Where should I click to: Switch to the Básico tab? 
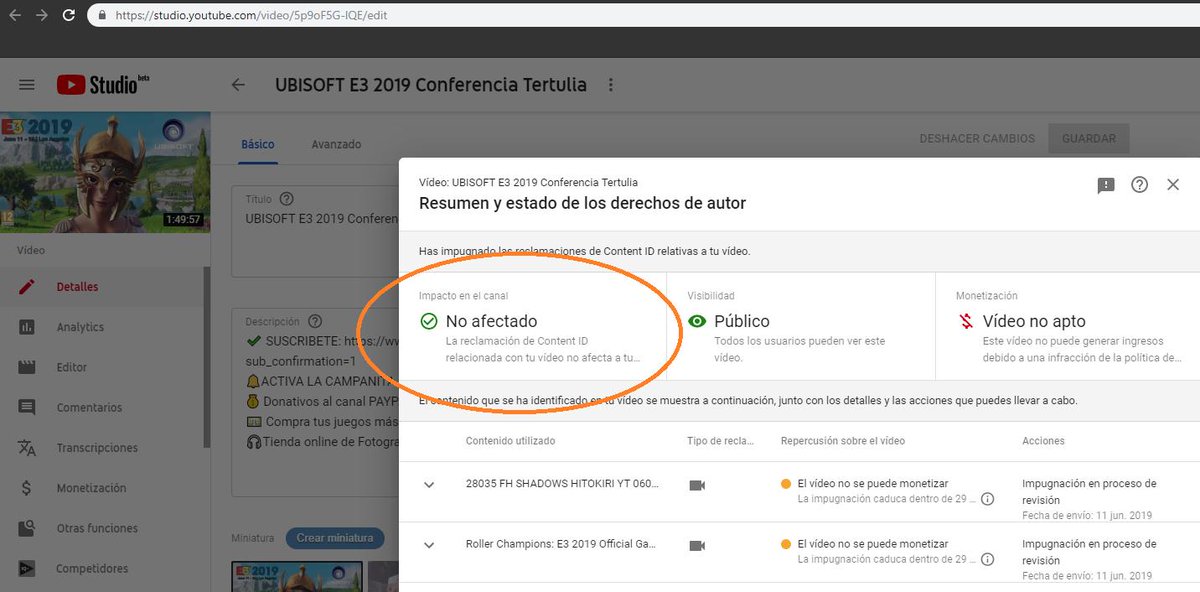pyautogui.click(x=258, y=144)
